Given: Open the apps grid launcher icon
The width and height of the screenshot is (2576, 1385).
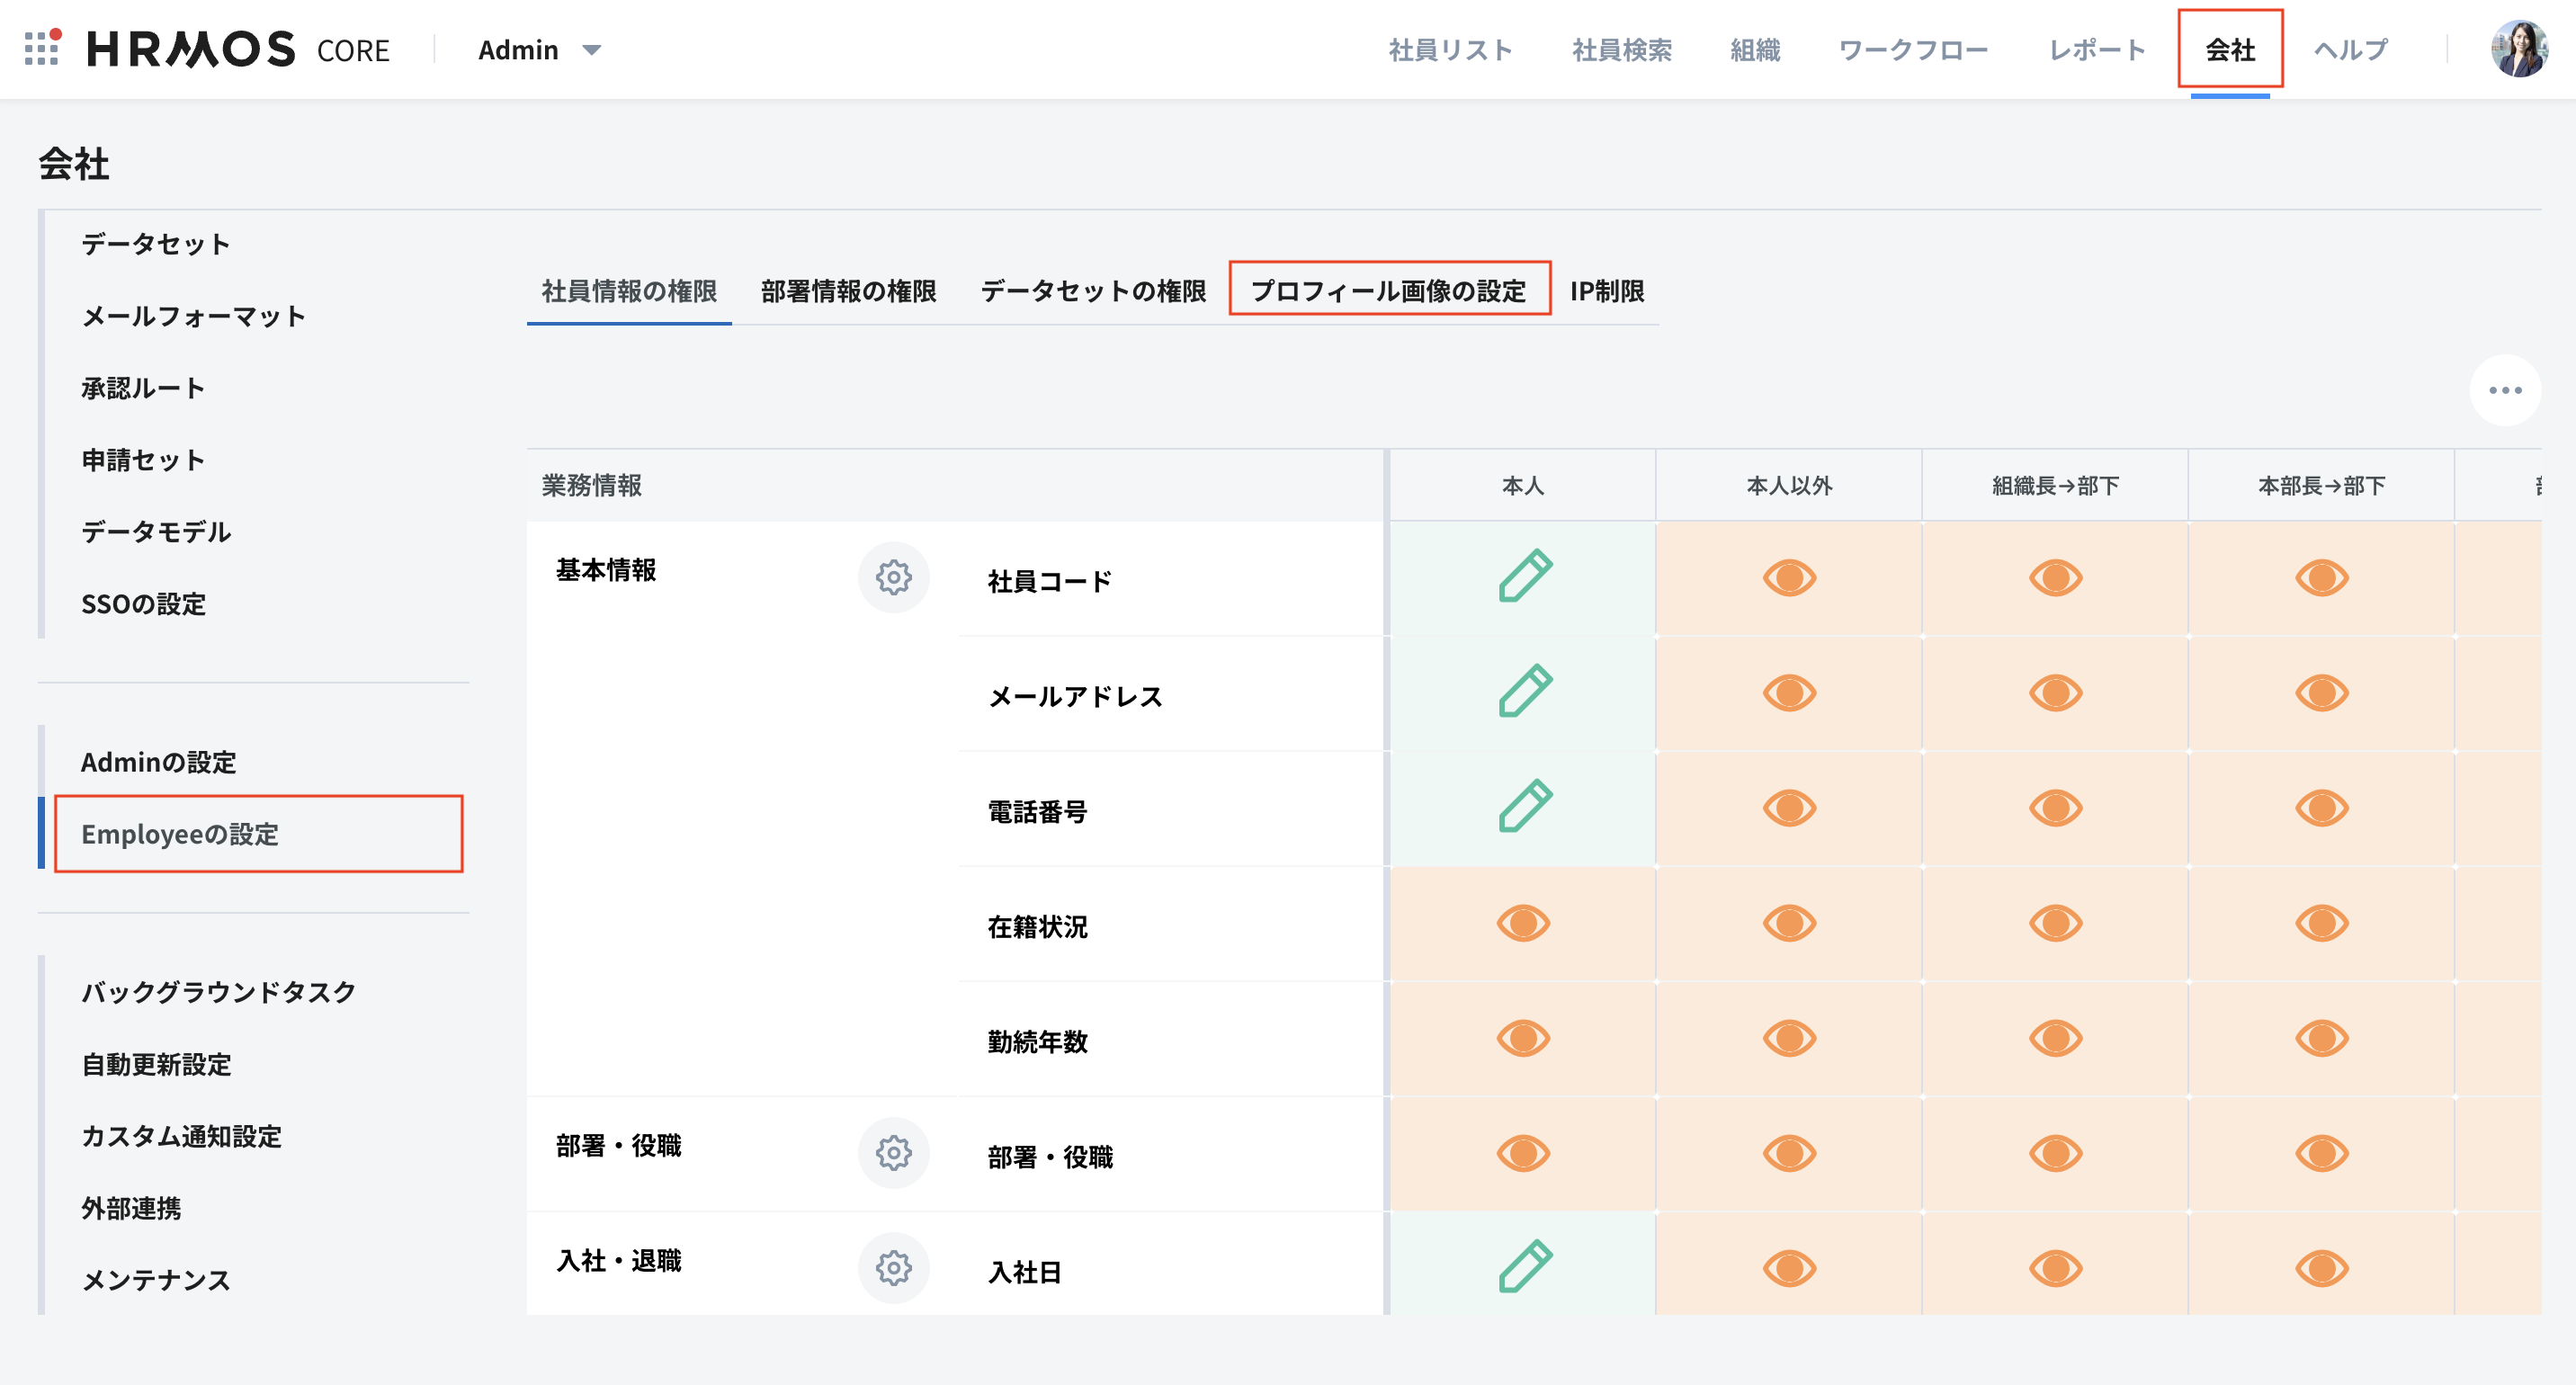Looking at the screenshot, I should (x=42, y=48).
